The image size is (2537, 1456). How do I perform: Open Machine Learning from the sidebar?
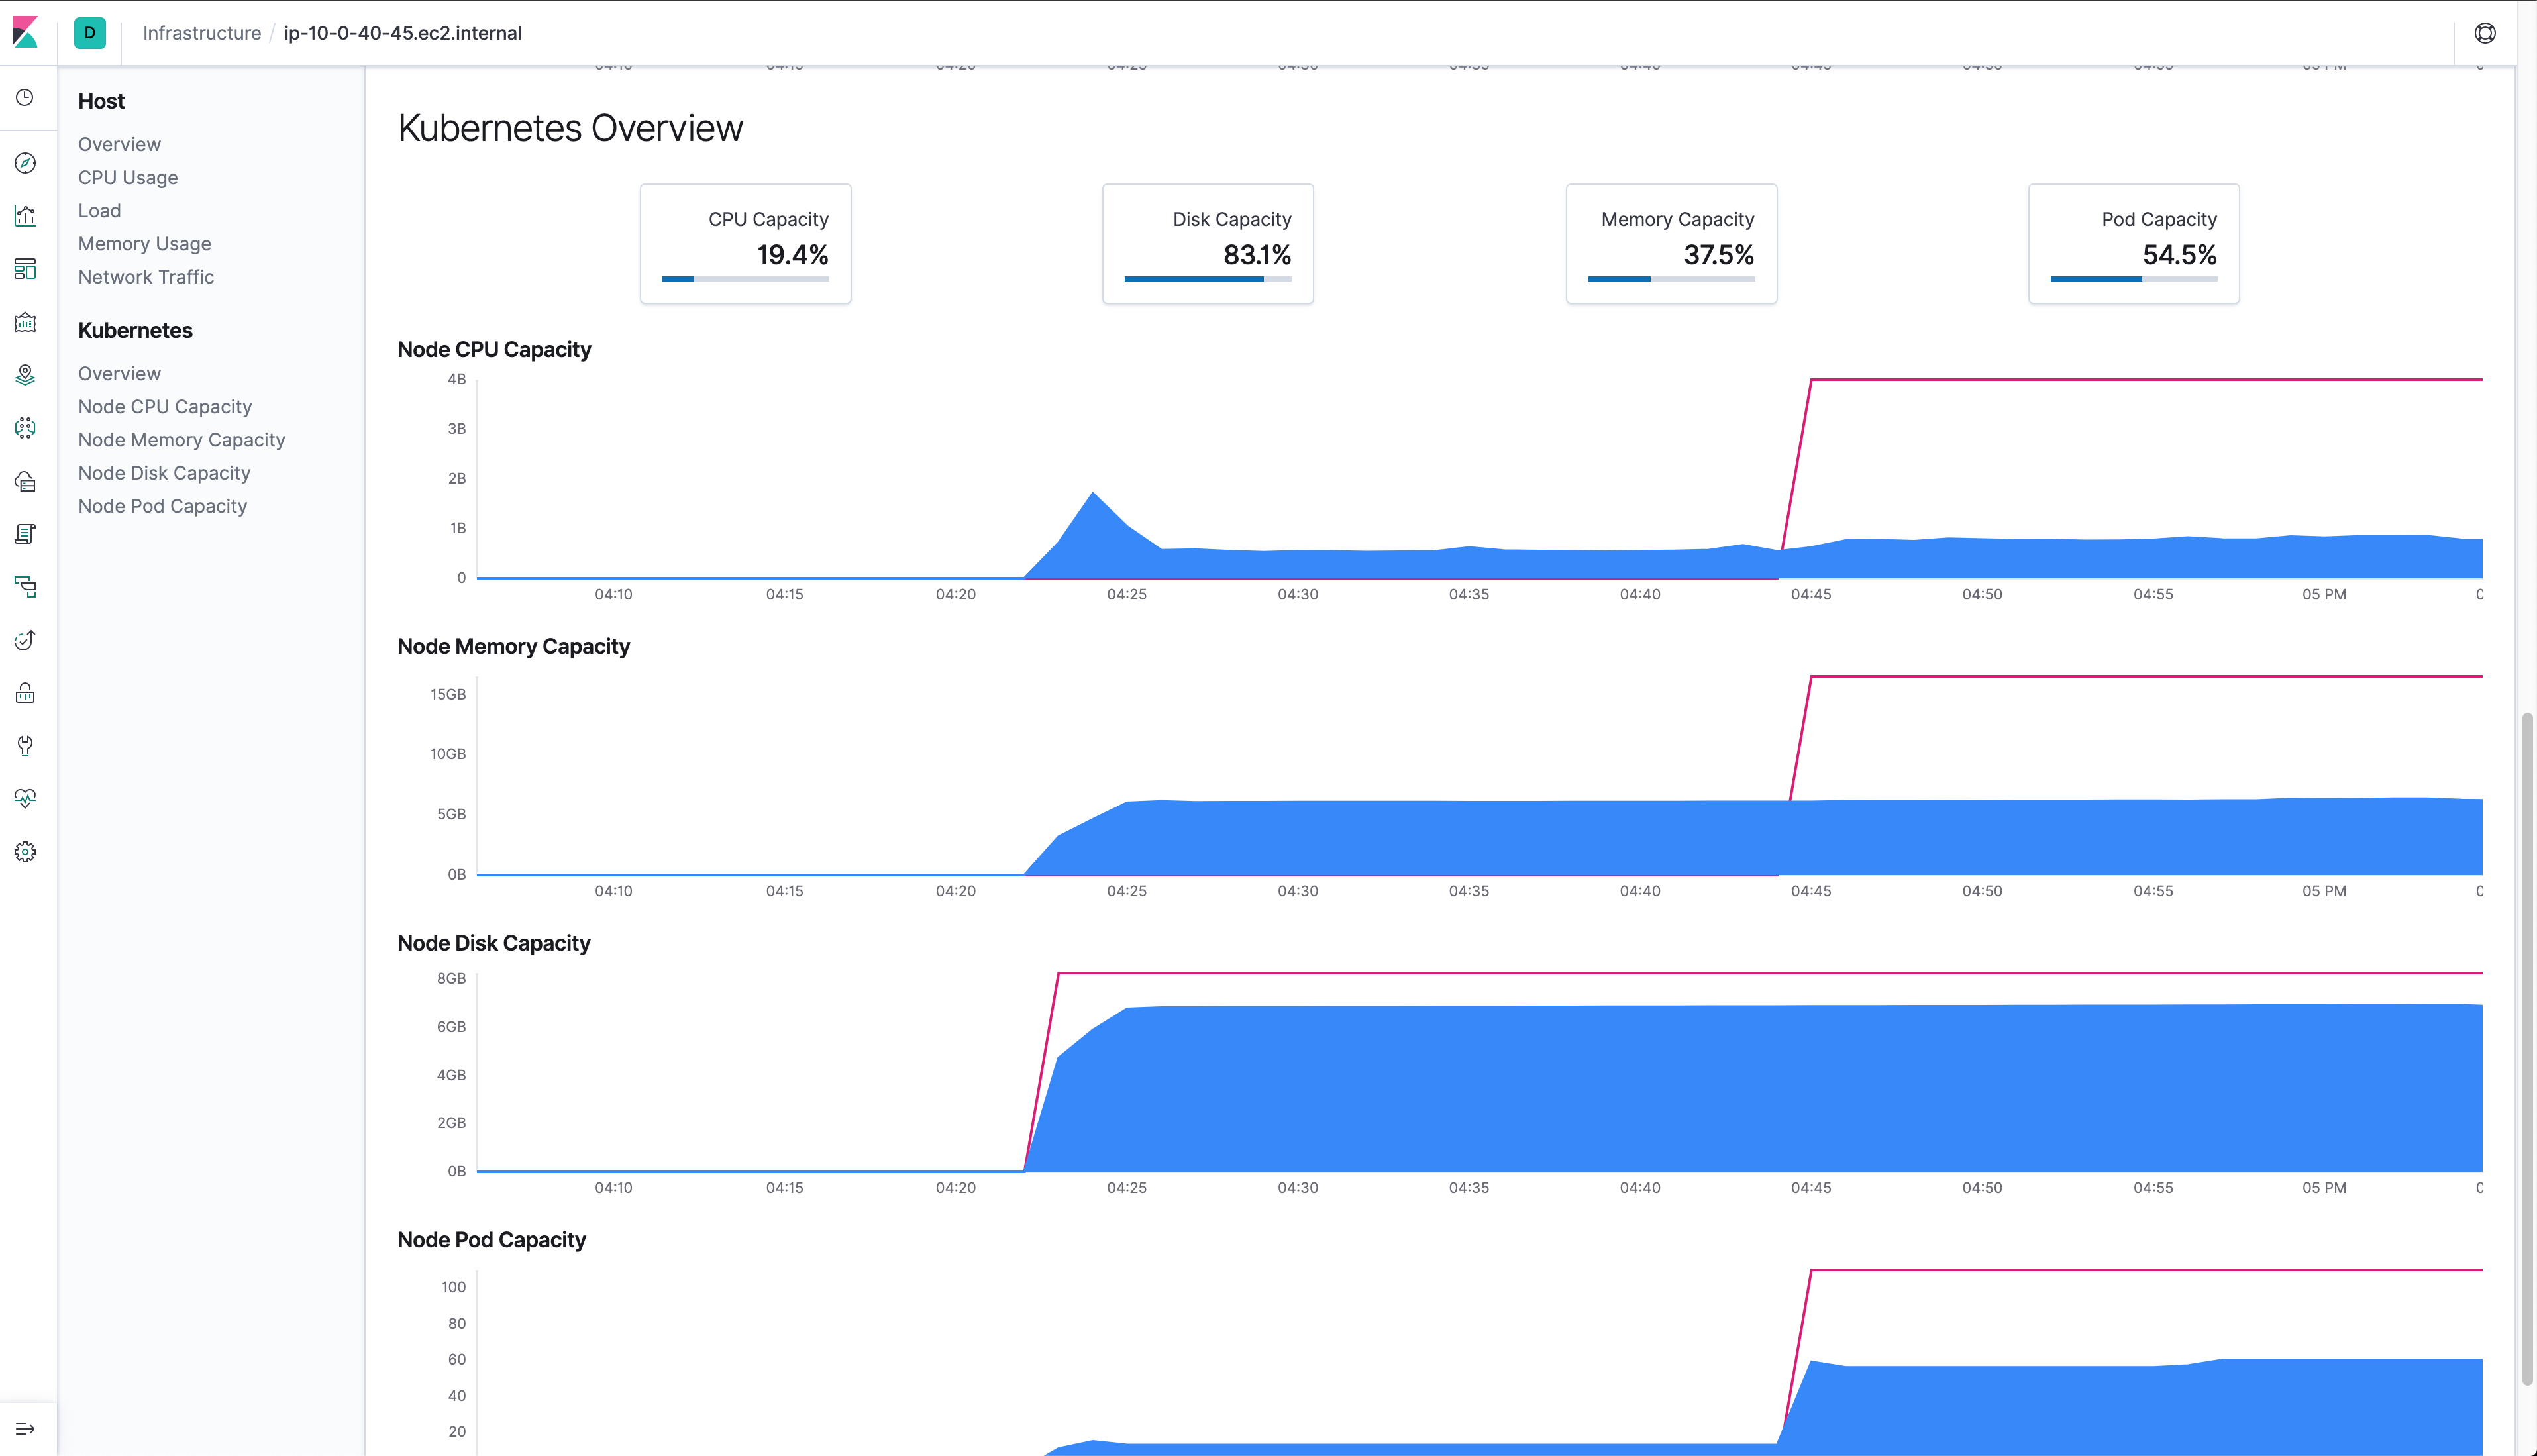pos(26,428)
